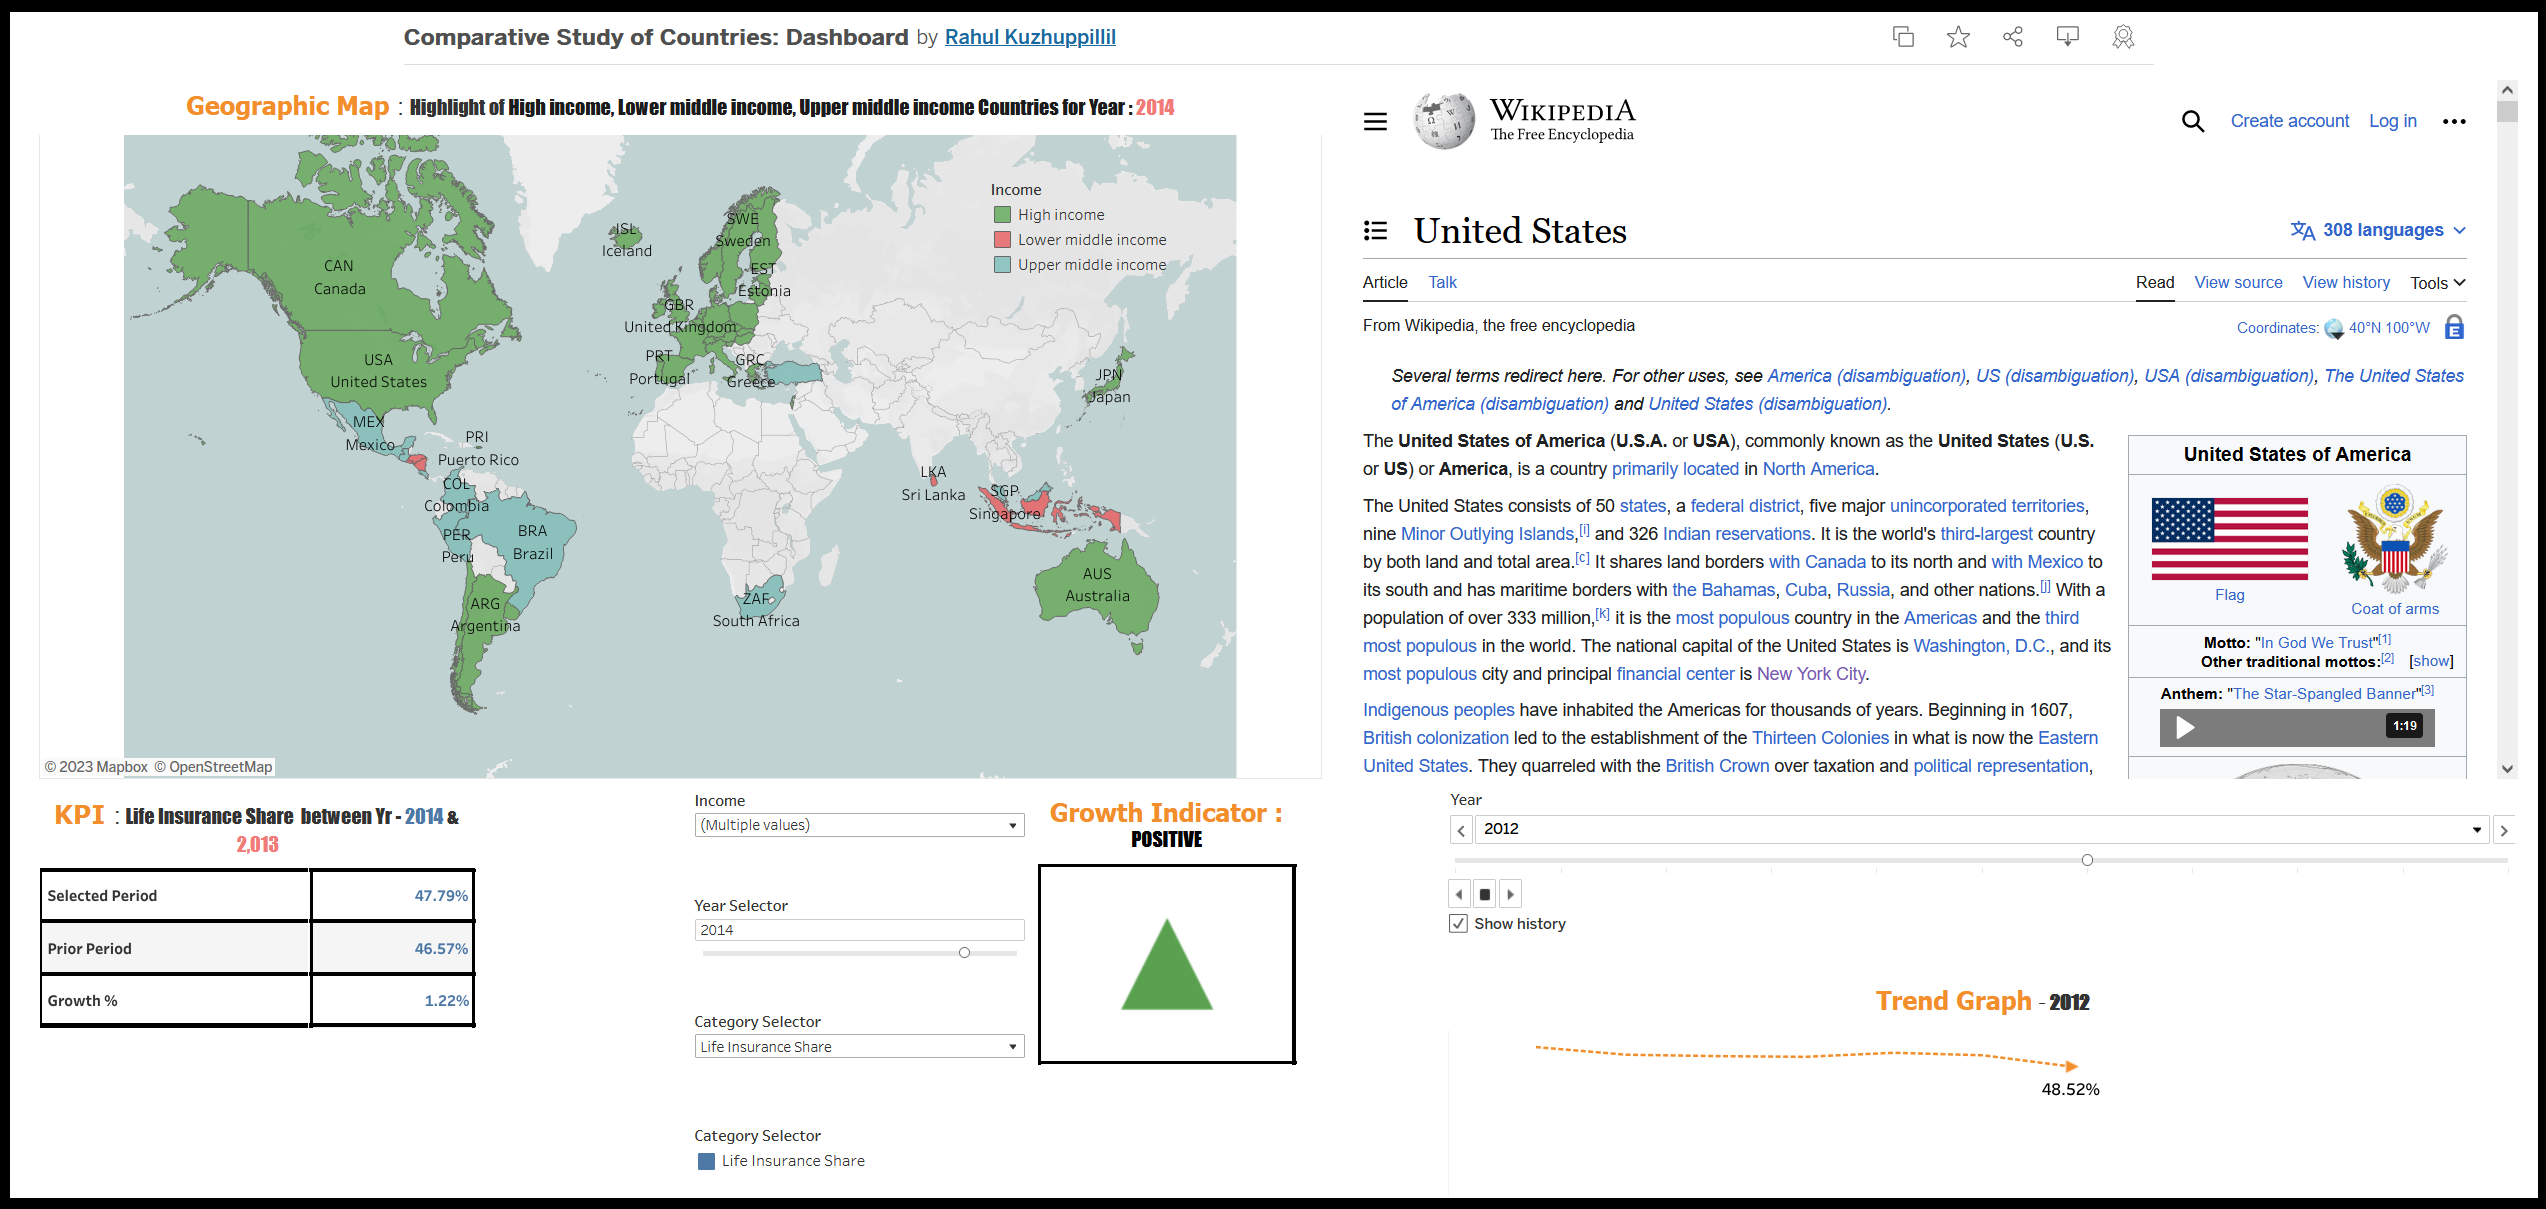Click the High income legend swatch
This screenshot has height=1209, width=2546.
click(x=1002, y=215)
